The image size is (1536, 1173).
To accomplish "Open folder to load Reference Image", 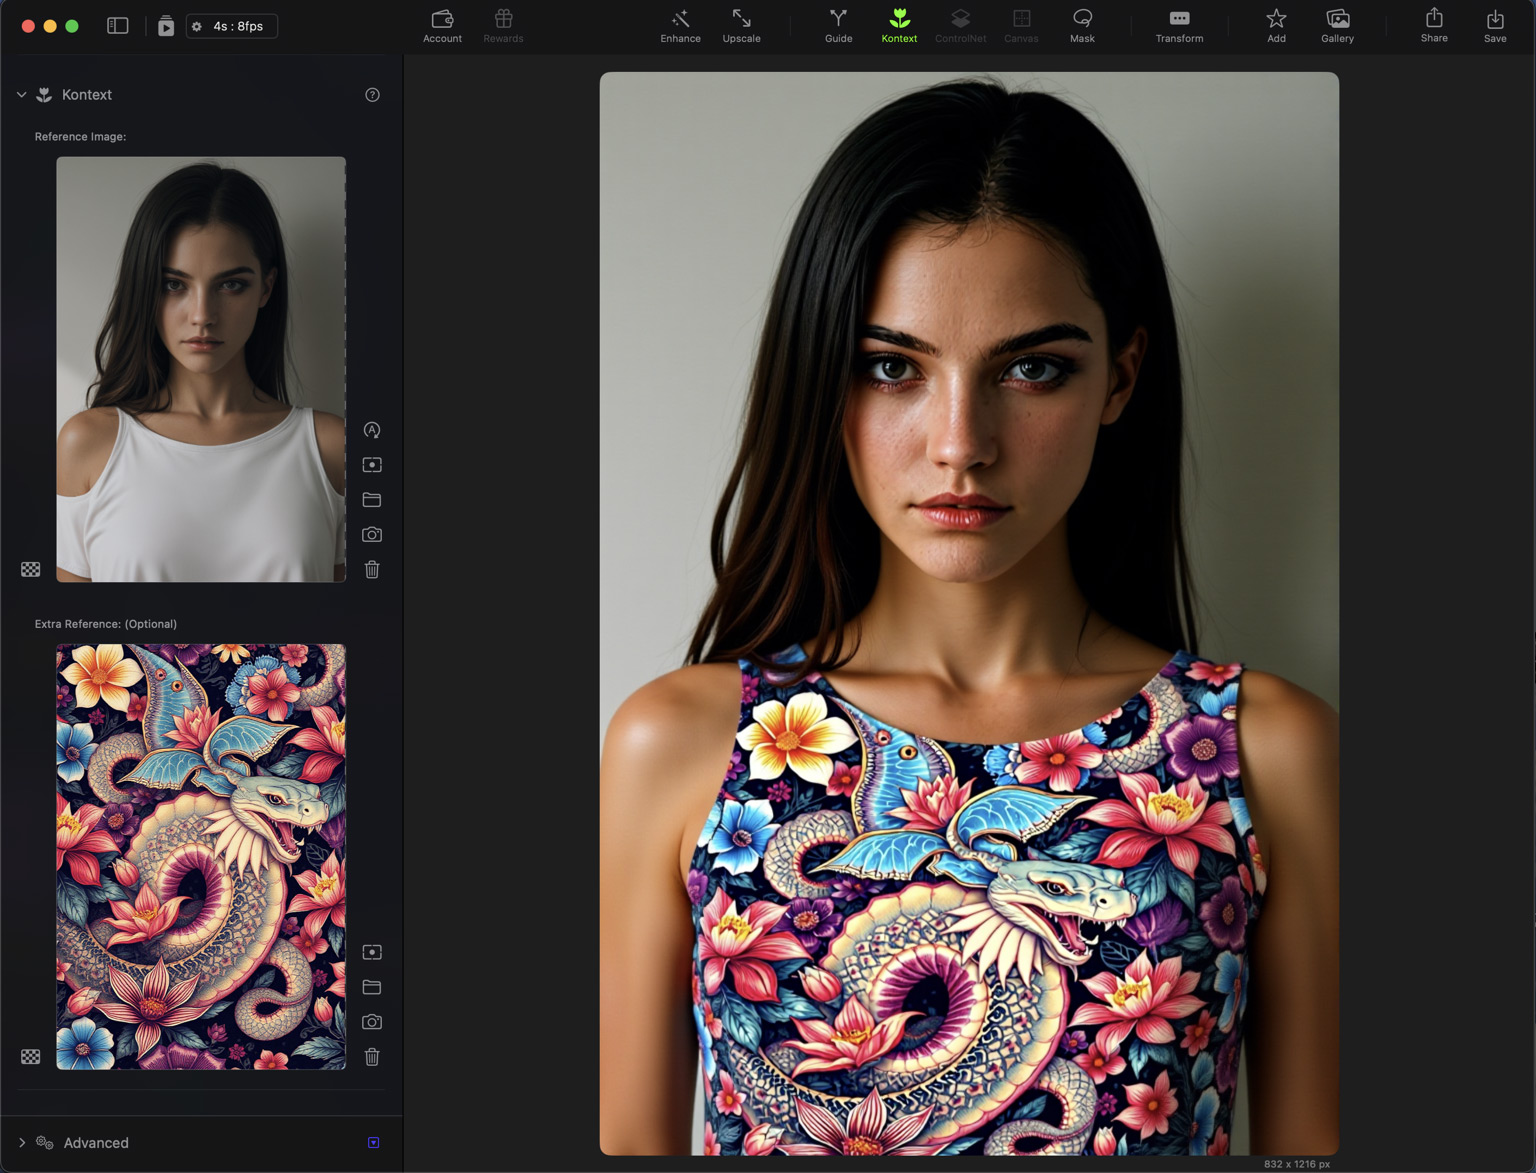I will point(372,500).
